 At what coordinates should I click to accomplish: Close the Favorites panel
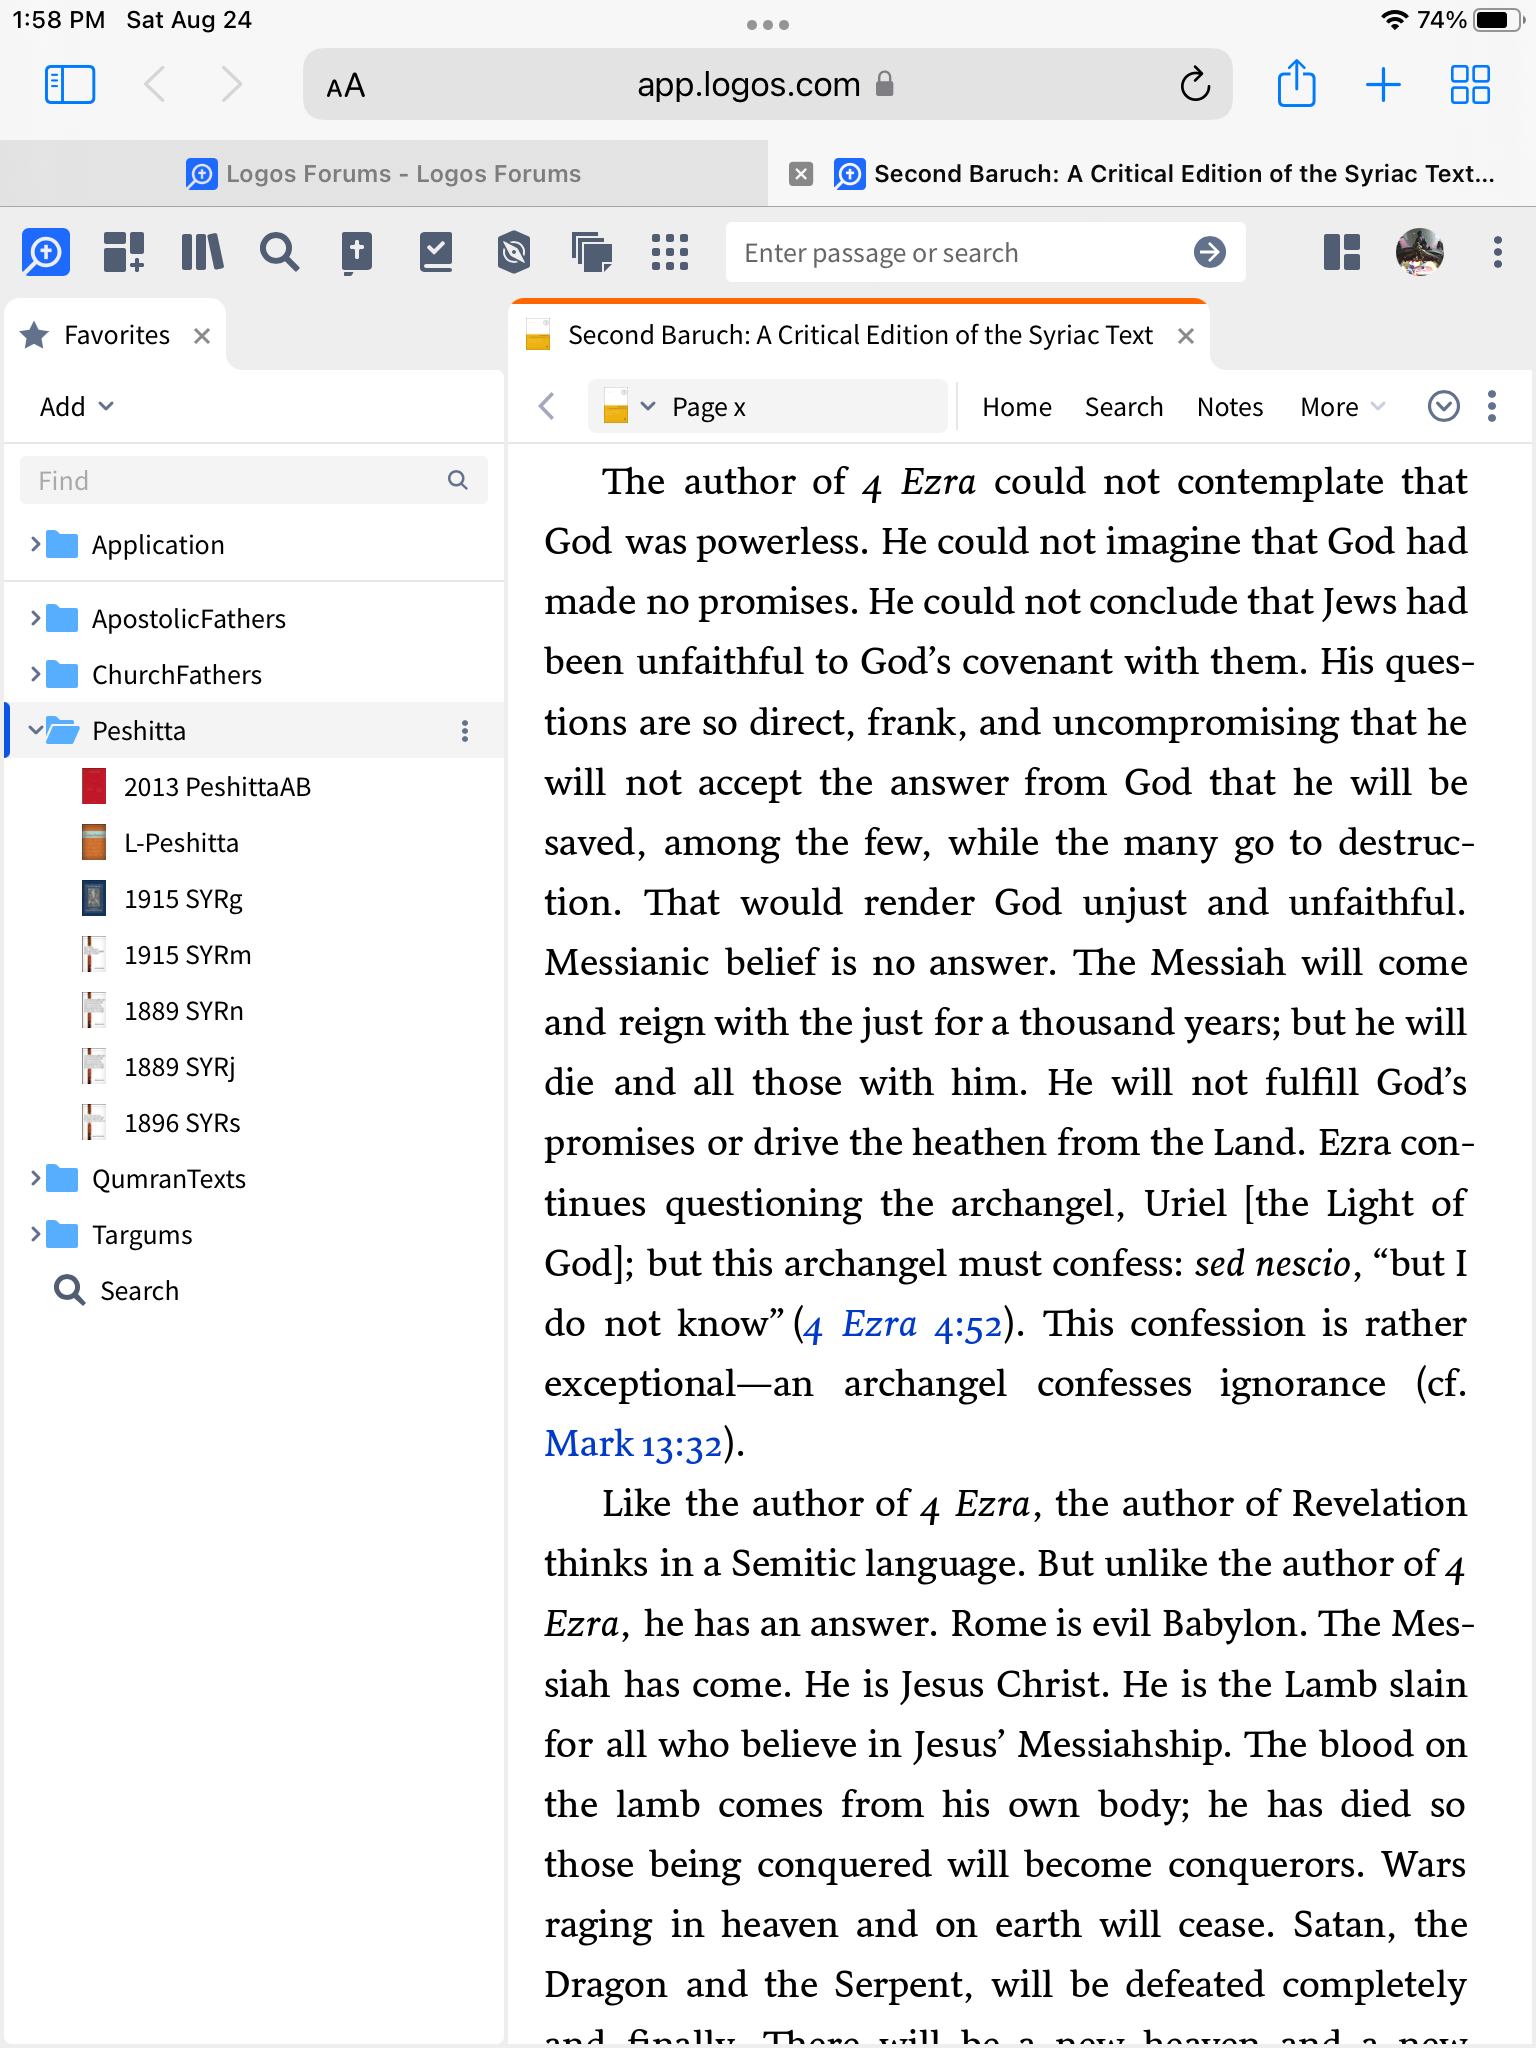(202, 336)
